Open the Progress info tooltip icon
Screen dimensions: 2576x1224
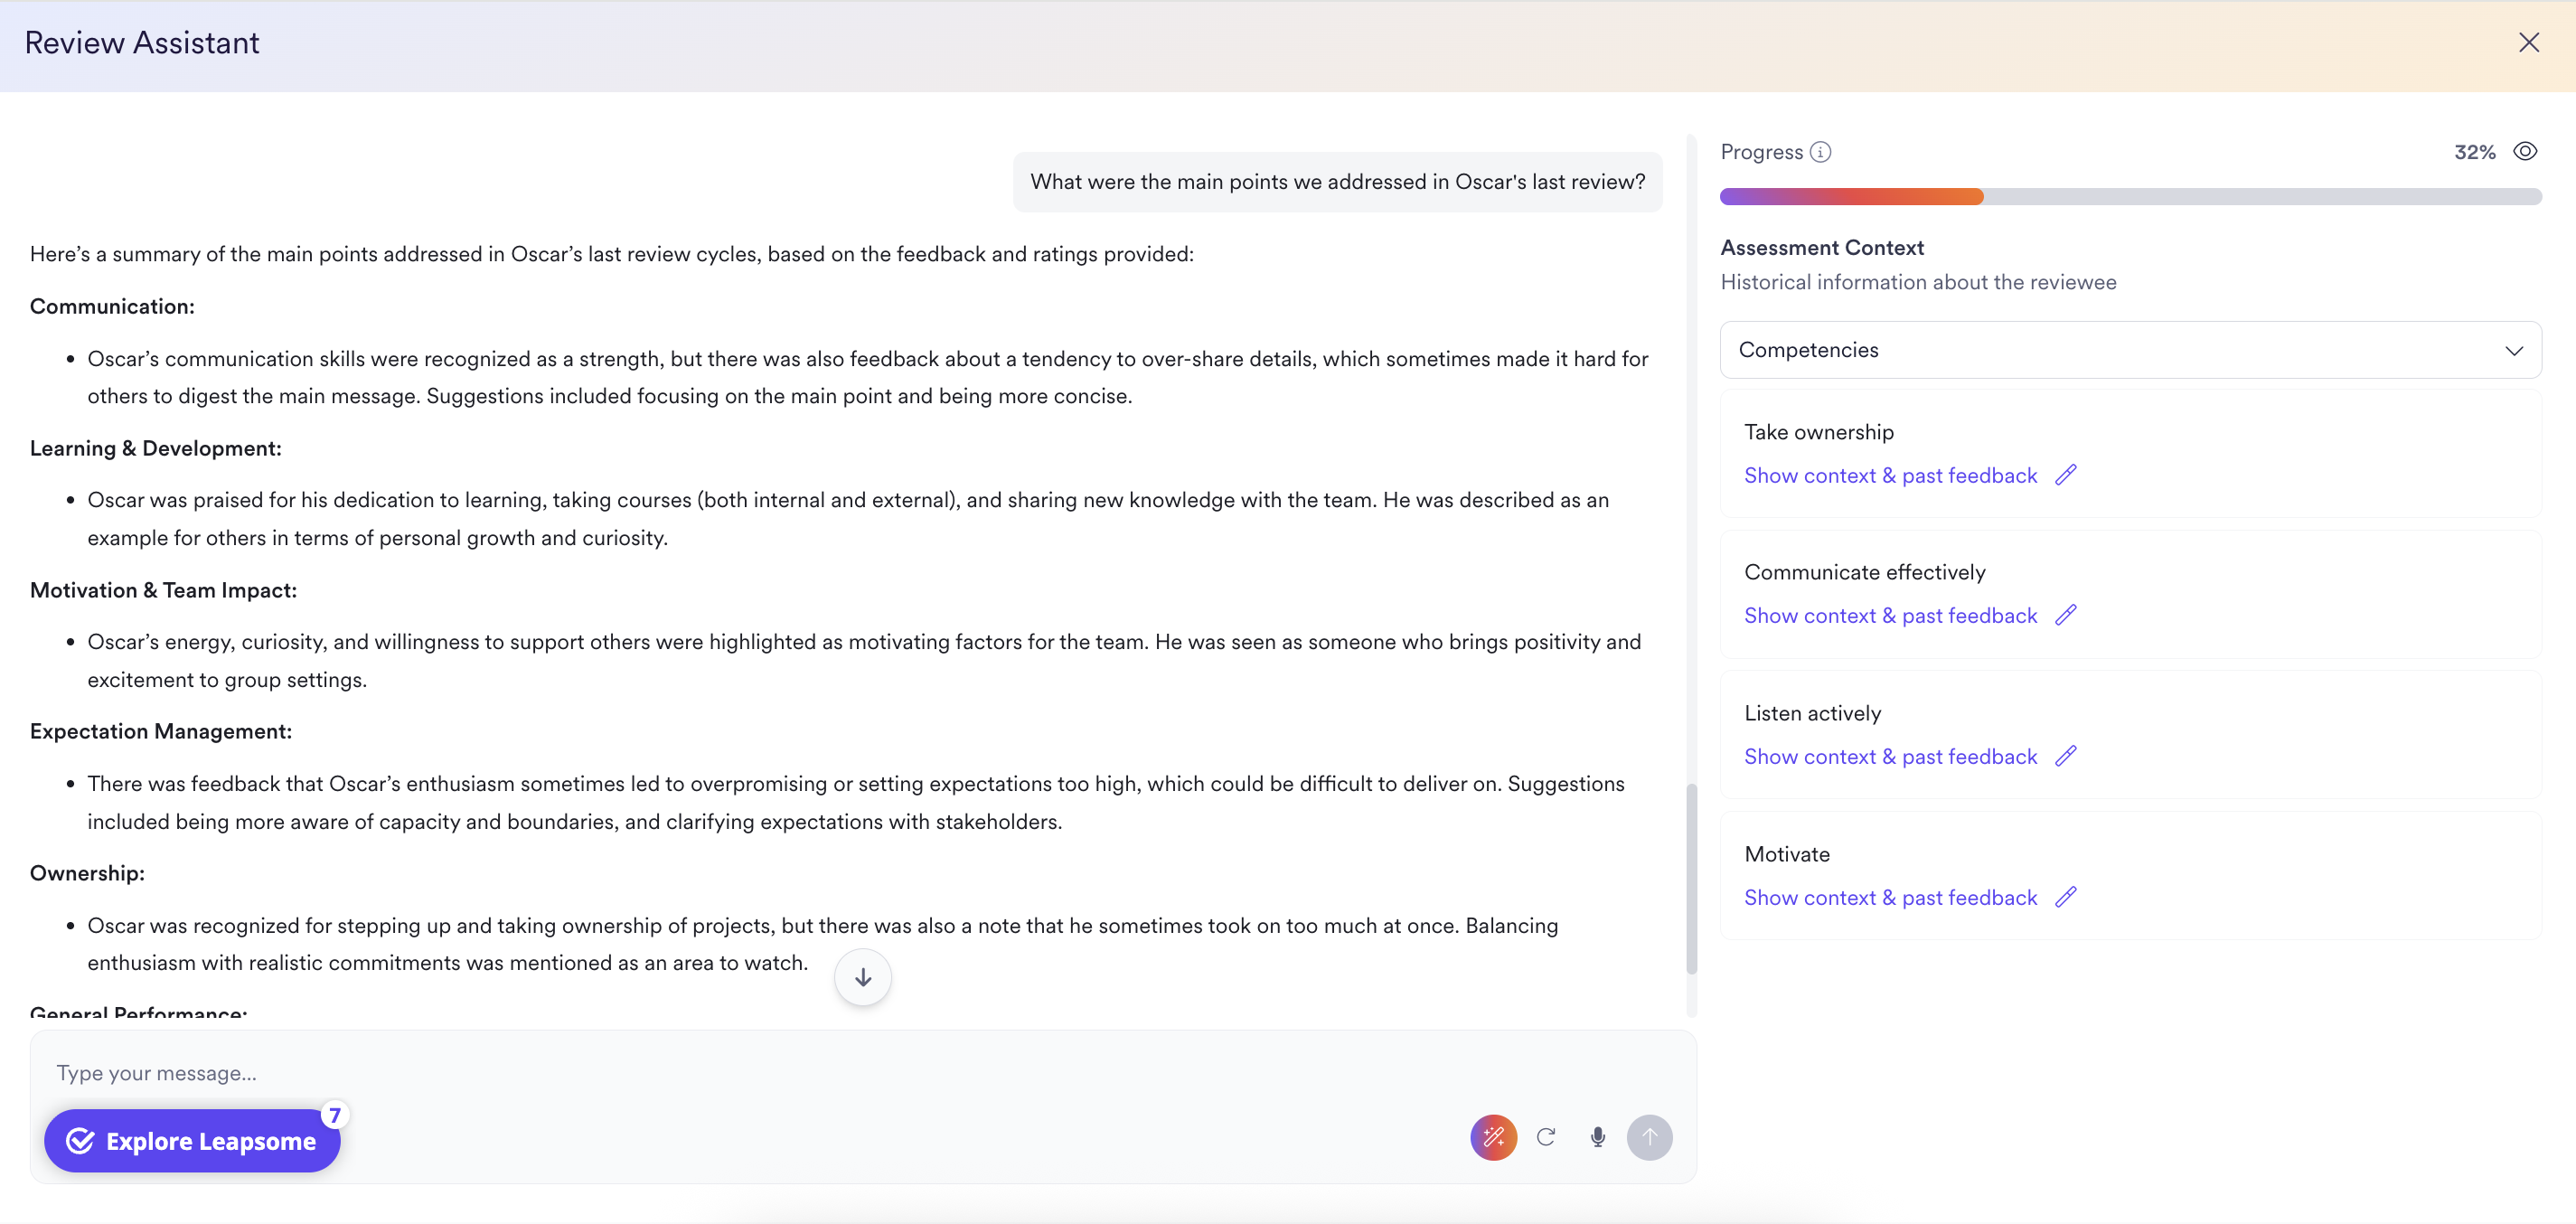(x=1822, y=151)
